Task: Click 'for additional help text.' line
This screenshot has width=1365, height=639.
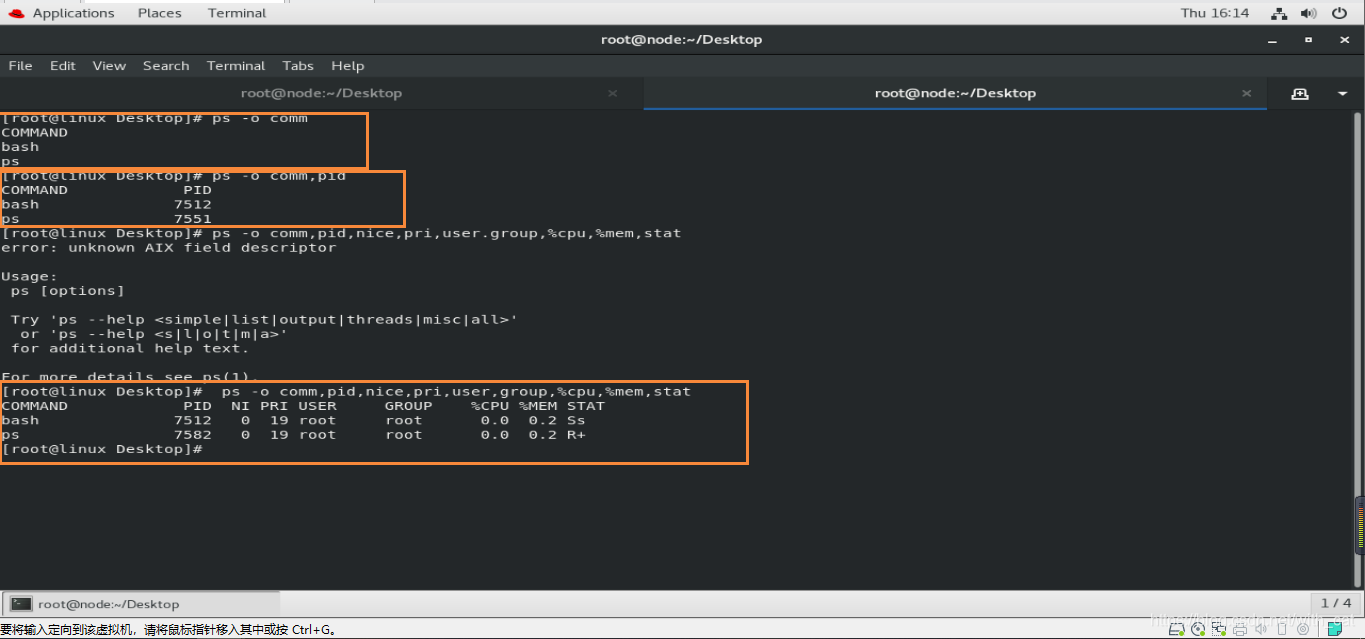Action: pos(130,348)
